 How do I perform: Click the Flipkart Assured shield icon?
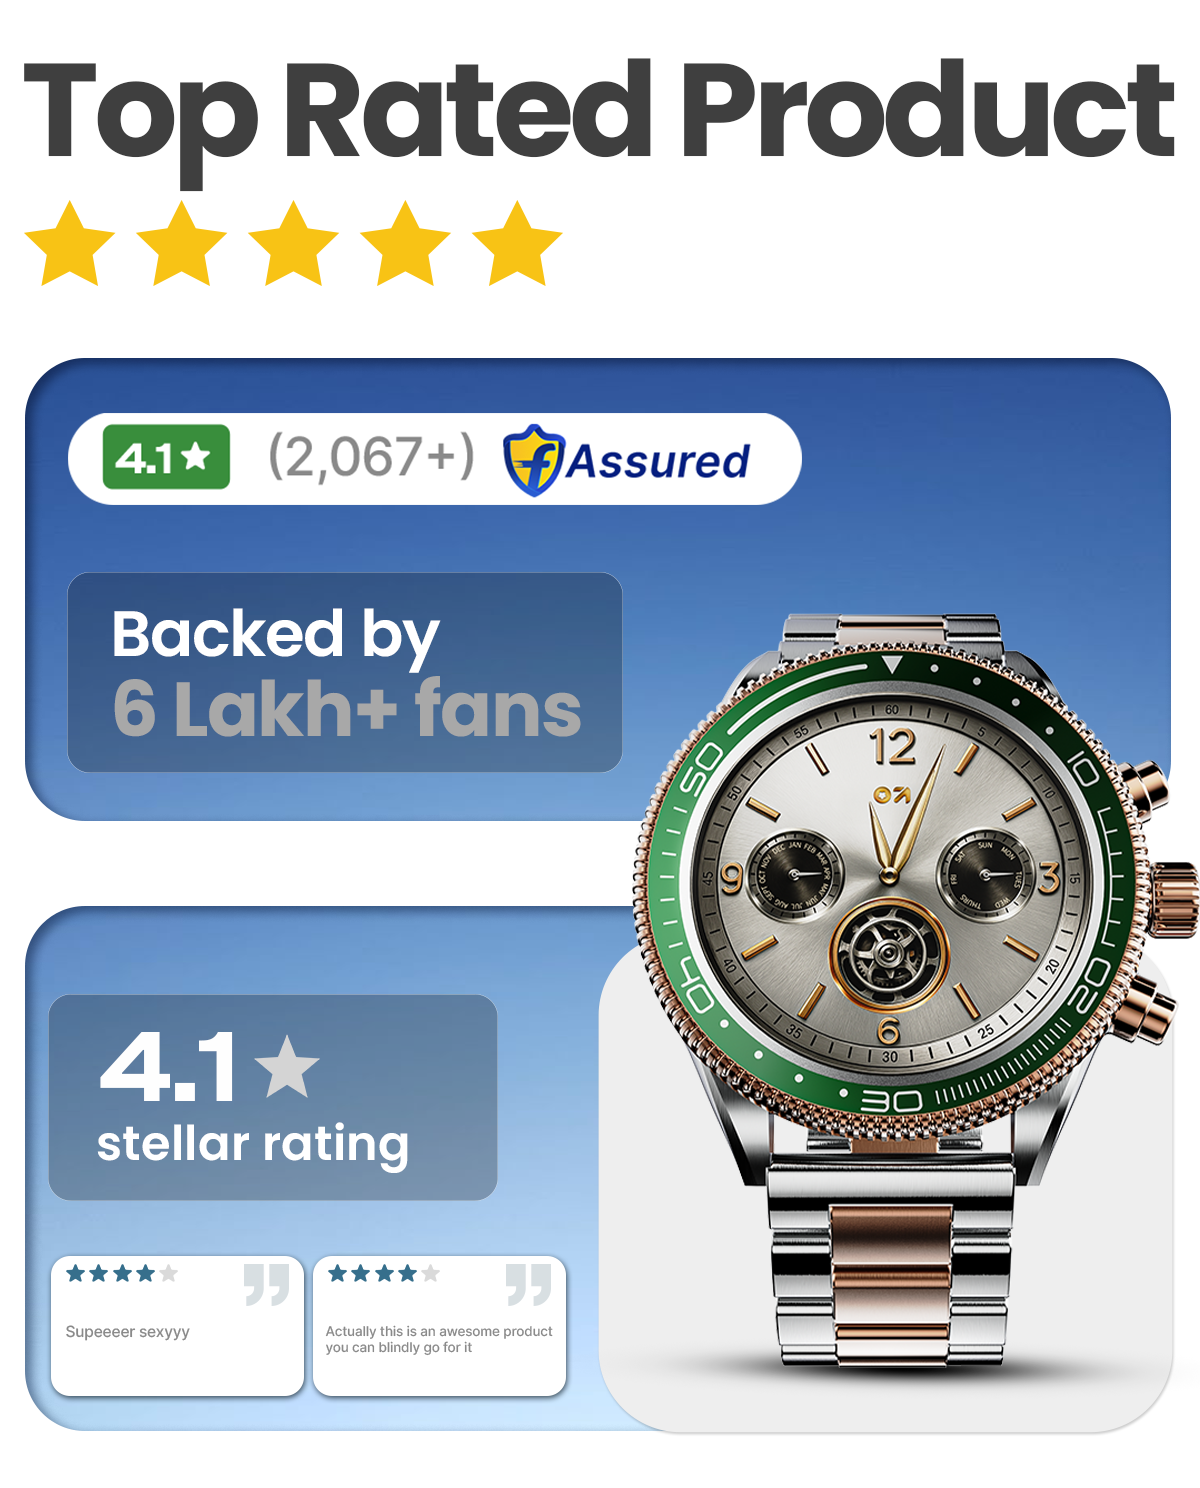point(533,460)
